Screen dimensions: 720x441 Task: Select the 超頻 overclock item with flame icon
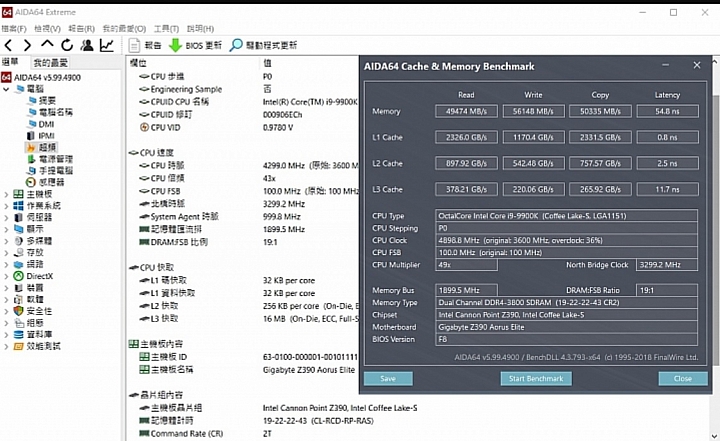[x=42, y=147]
